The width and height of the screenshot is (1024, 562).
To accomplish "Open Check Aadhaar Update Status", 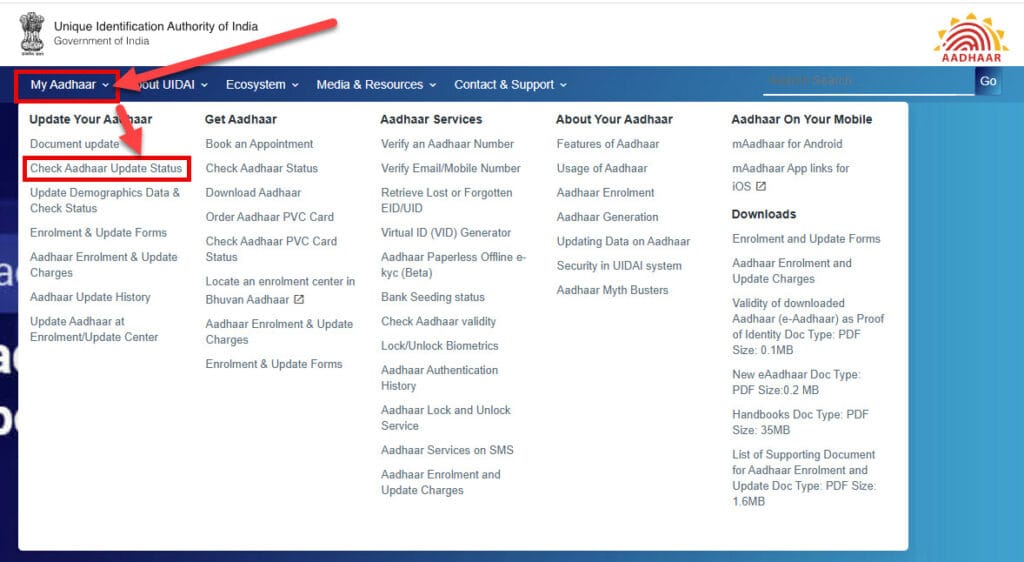I will click(x=106, y=168).
